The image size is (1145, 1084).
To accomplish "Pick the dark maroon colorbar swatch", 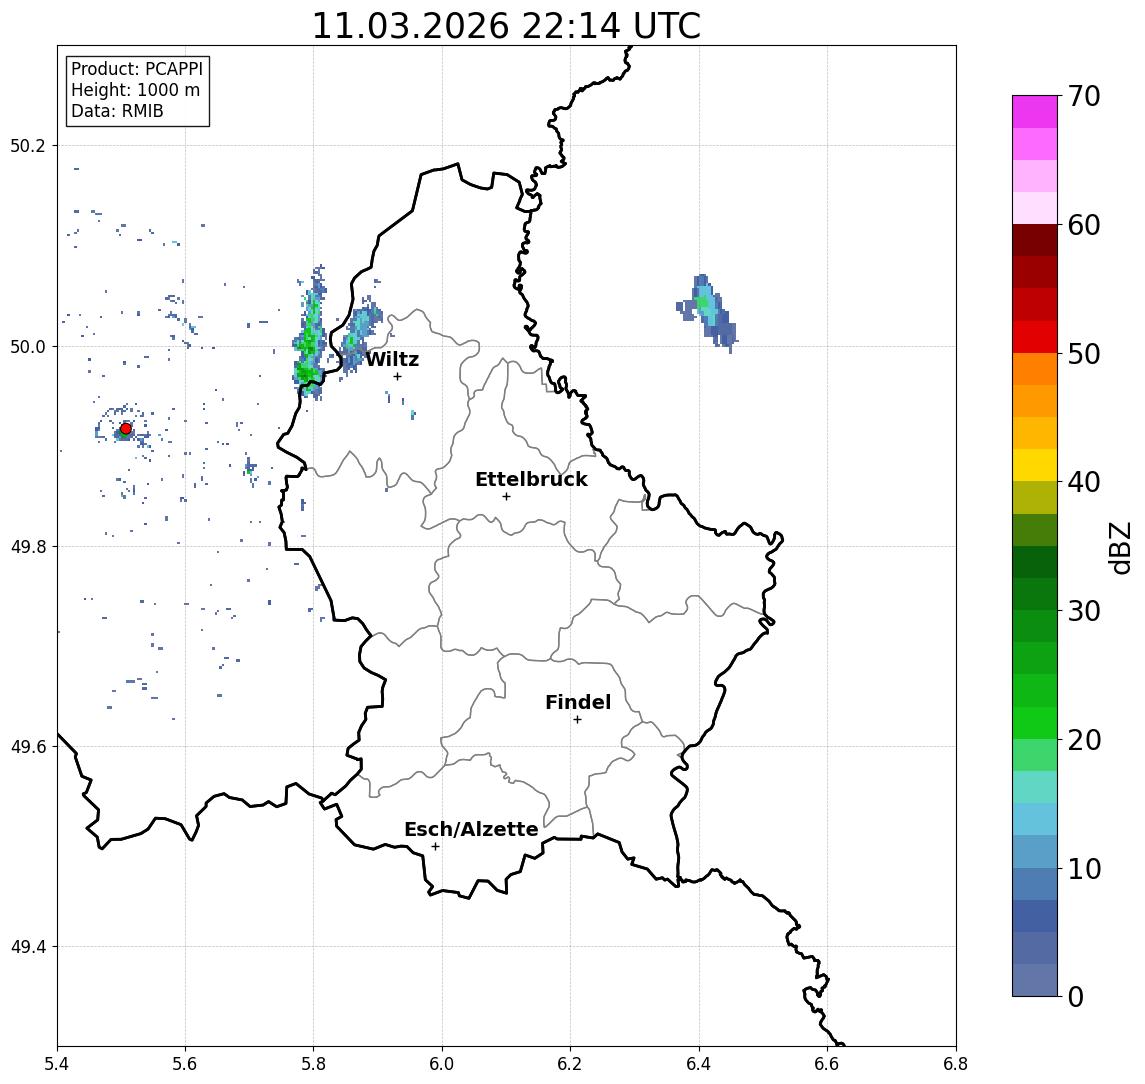I will [1035, 240].
